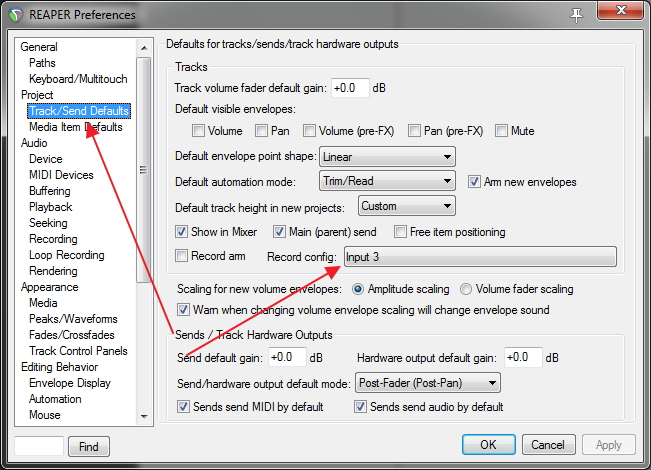Open the Mouse preferences page

tap(44, 415)
